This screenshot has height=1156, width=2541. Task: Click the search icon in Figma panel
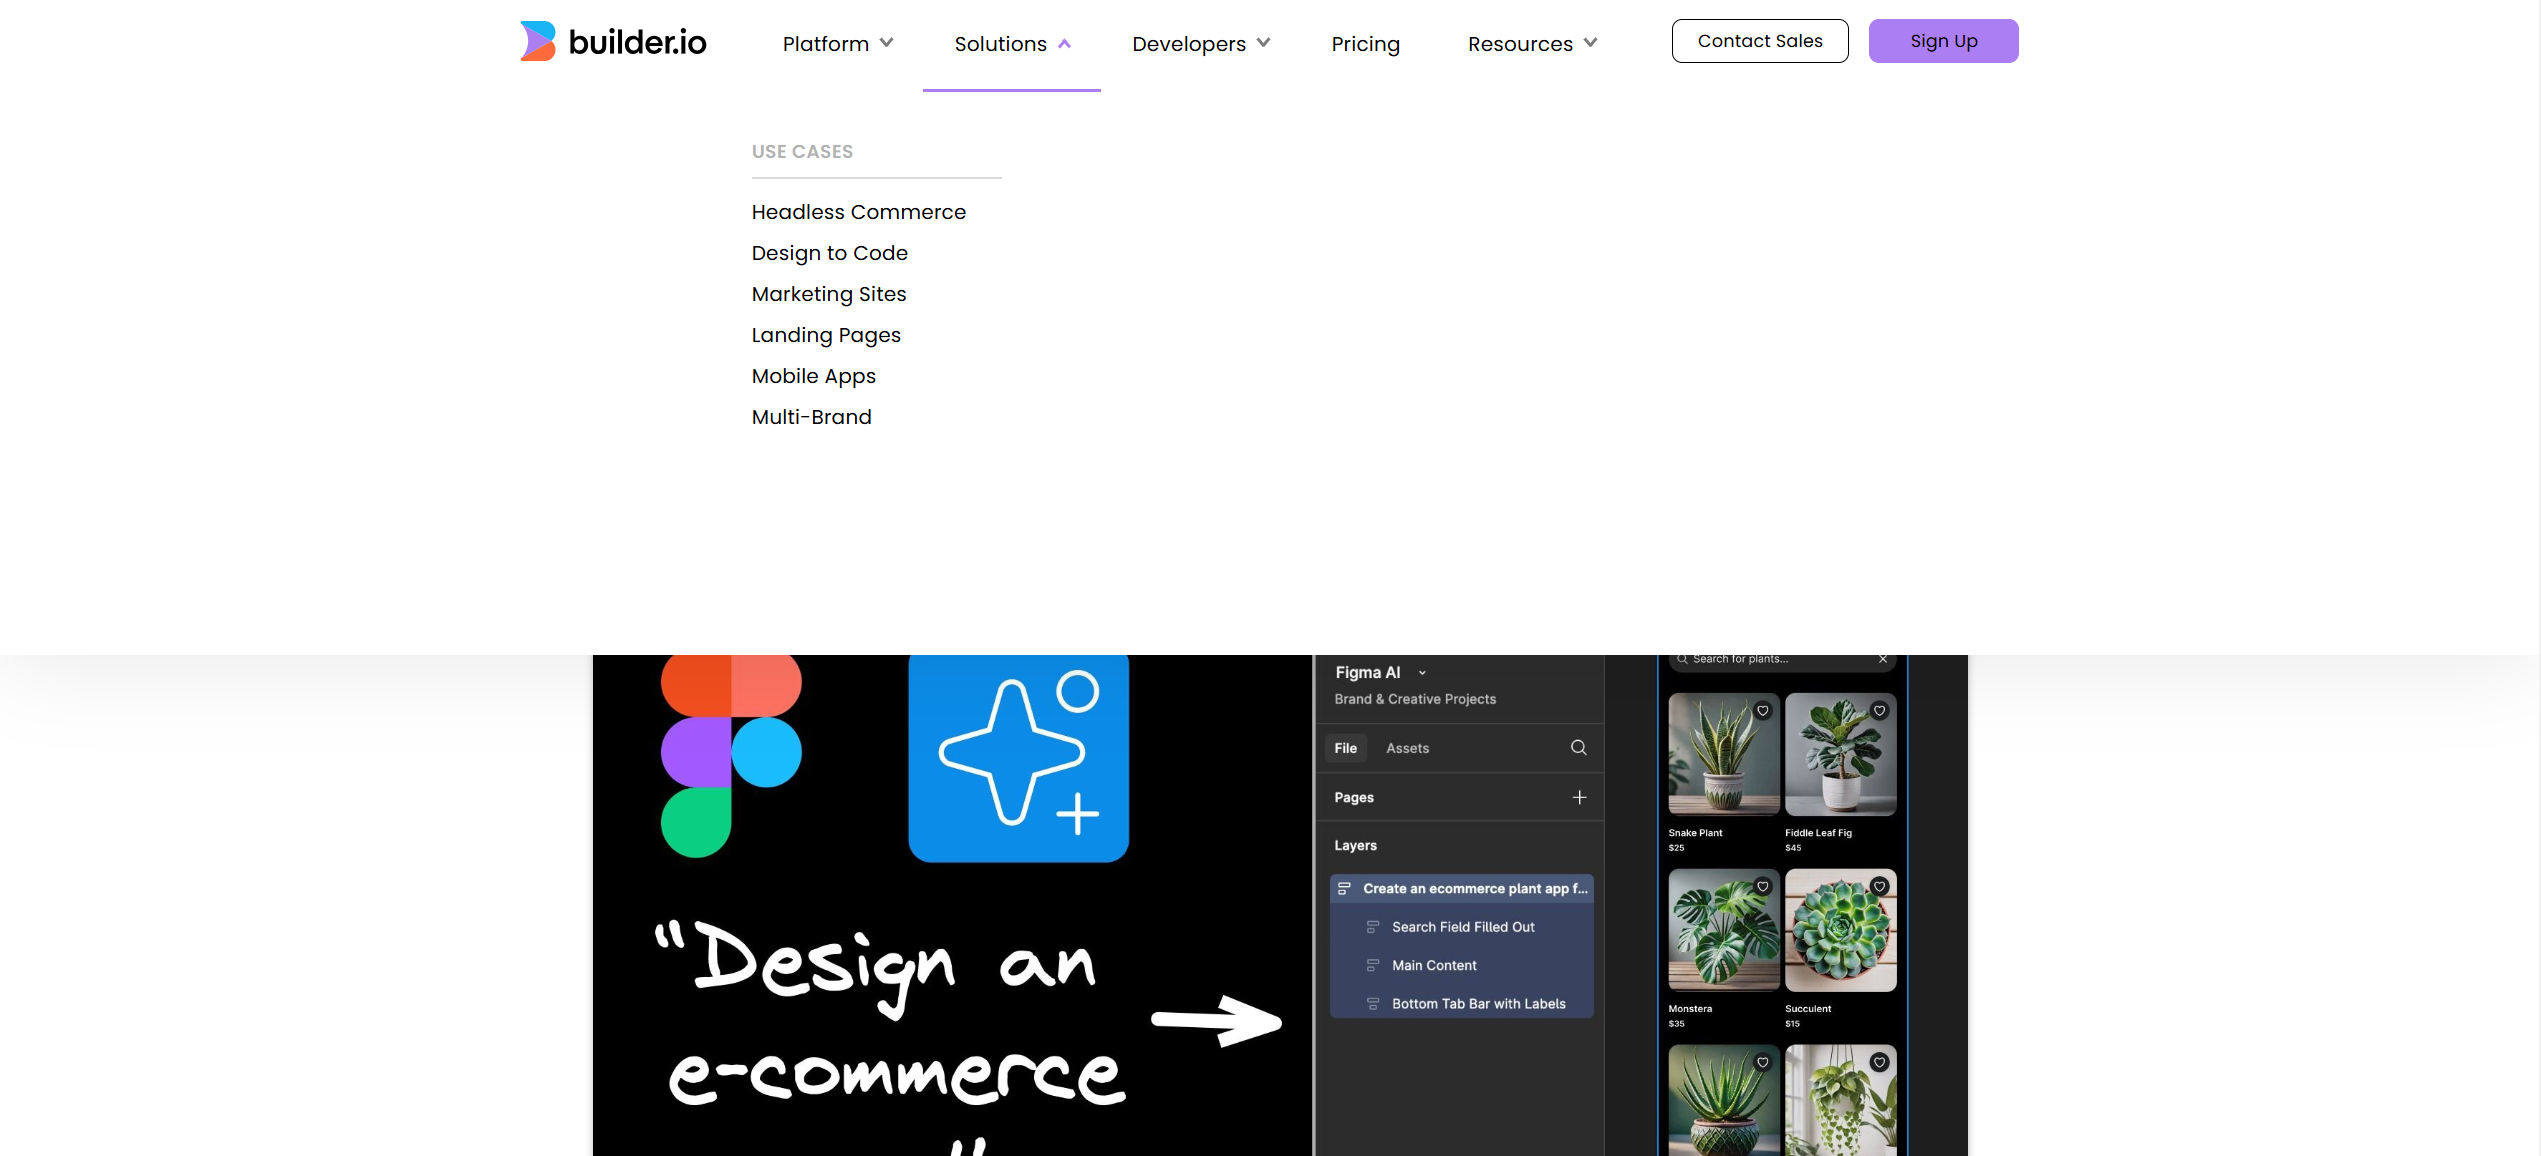[1578, 747]
